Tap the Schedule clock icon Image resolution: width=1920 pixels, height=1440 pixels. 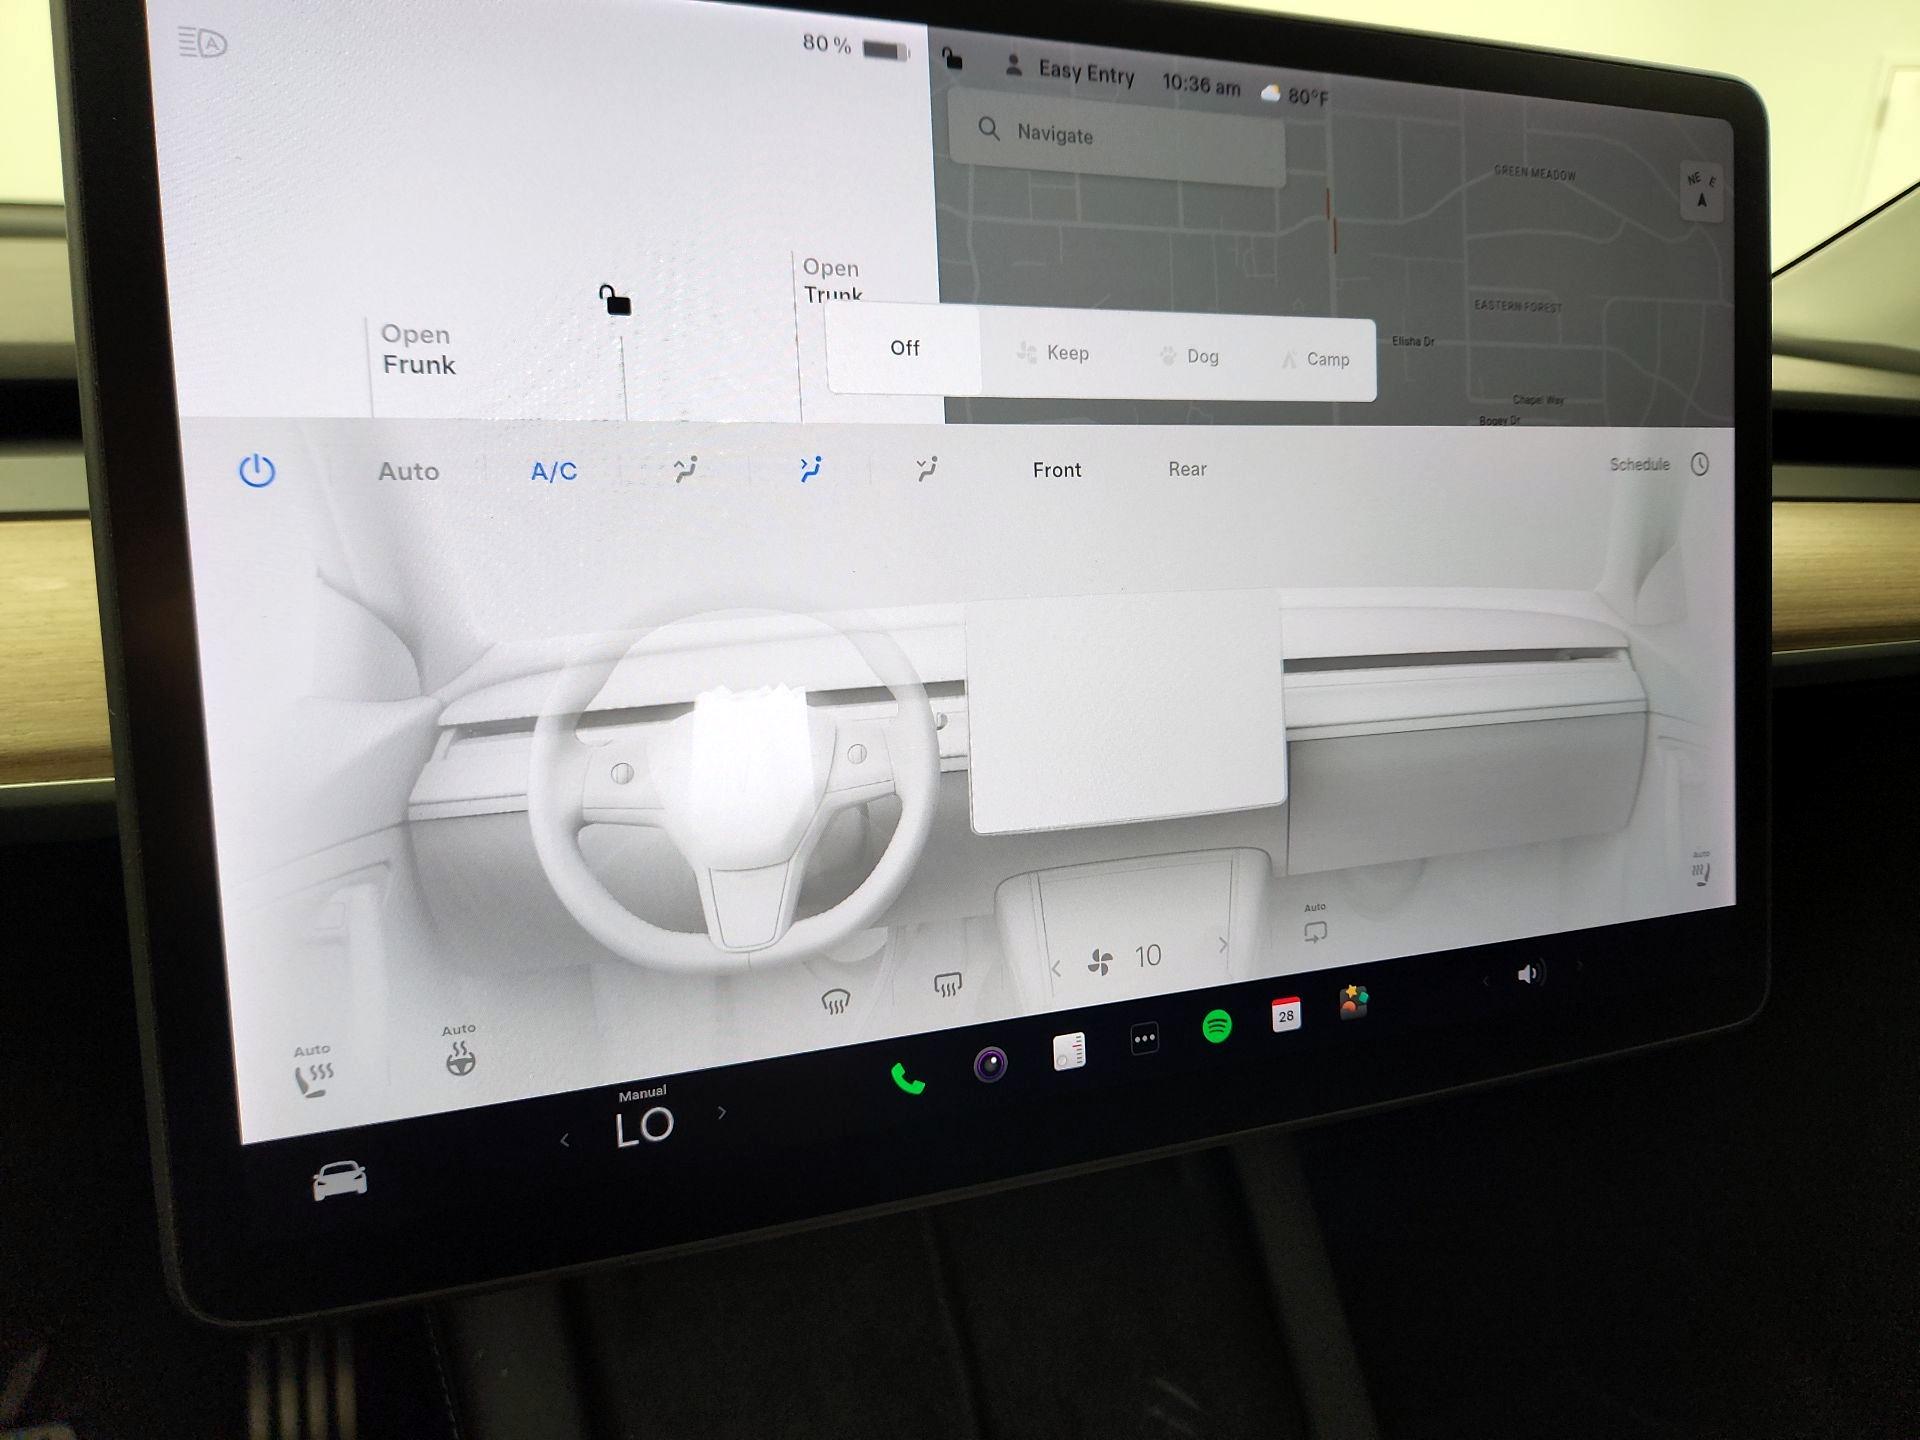tap(1700, 464)
